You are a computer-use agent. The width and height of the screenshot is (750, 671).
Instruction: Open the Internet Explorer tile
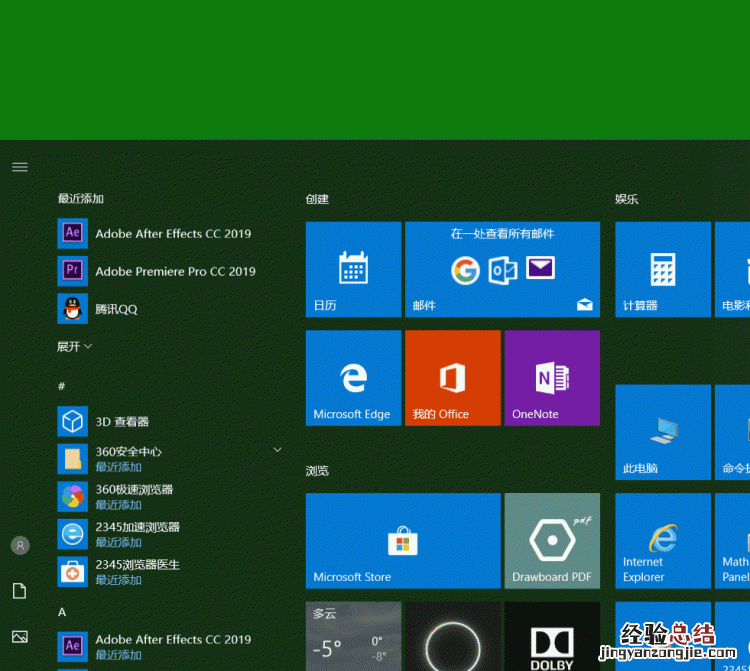click(662, 540)
